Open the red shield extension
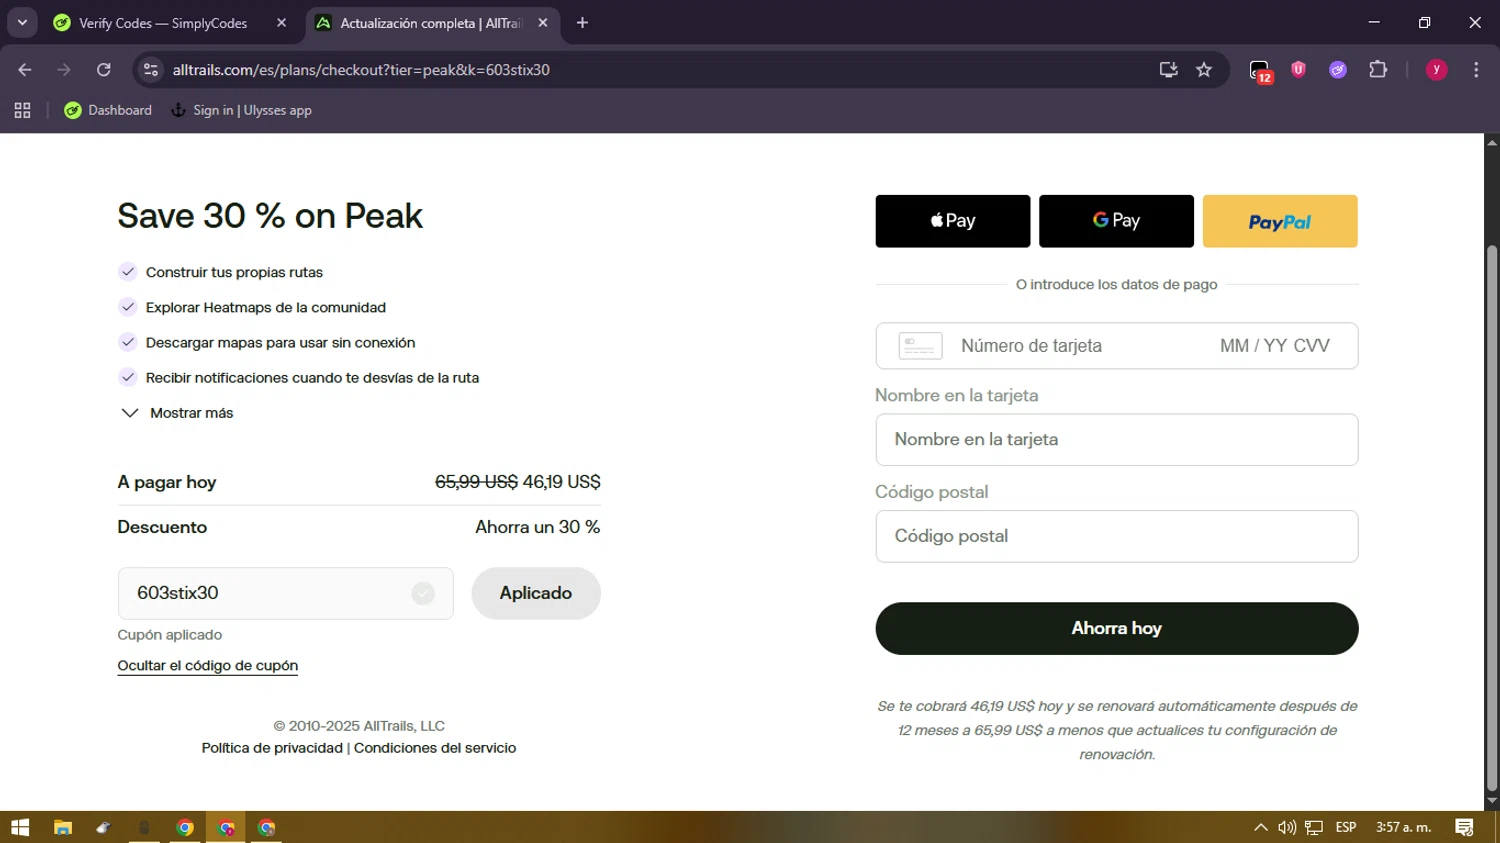The image size is (1500, 843). point(1298,69)
